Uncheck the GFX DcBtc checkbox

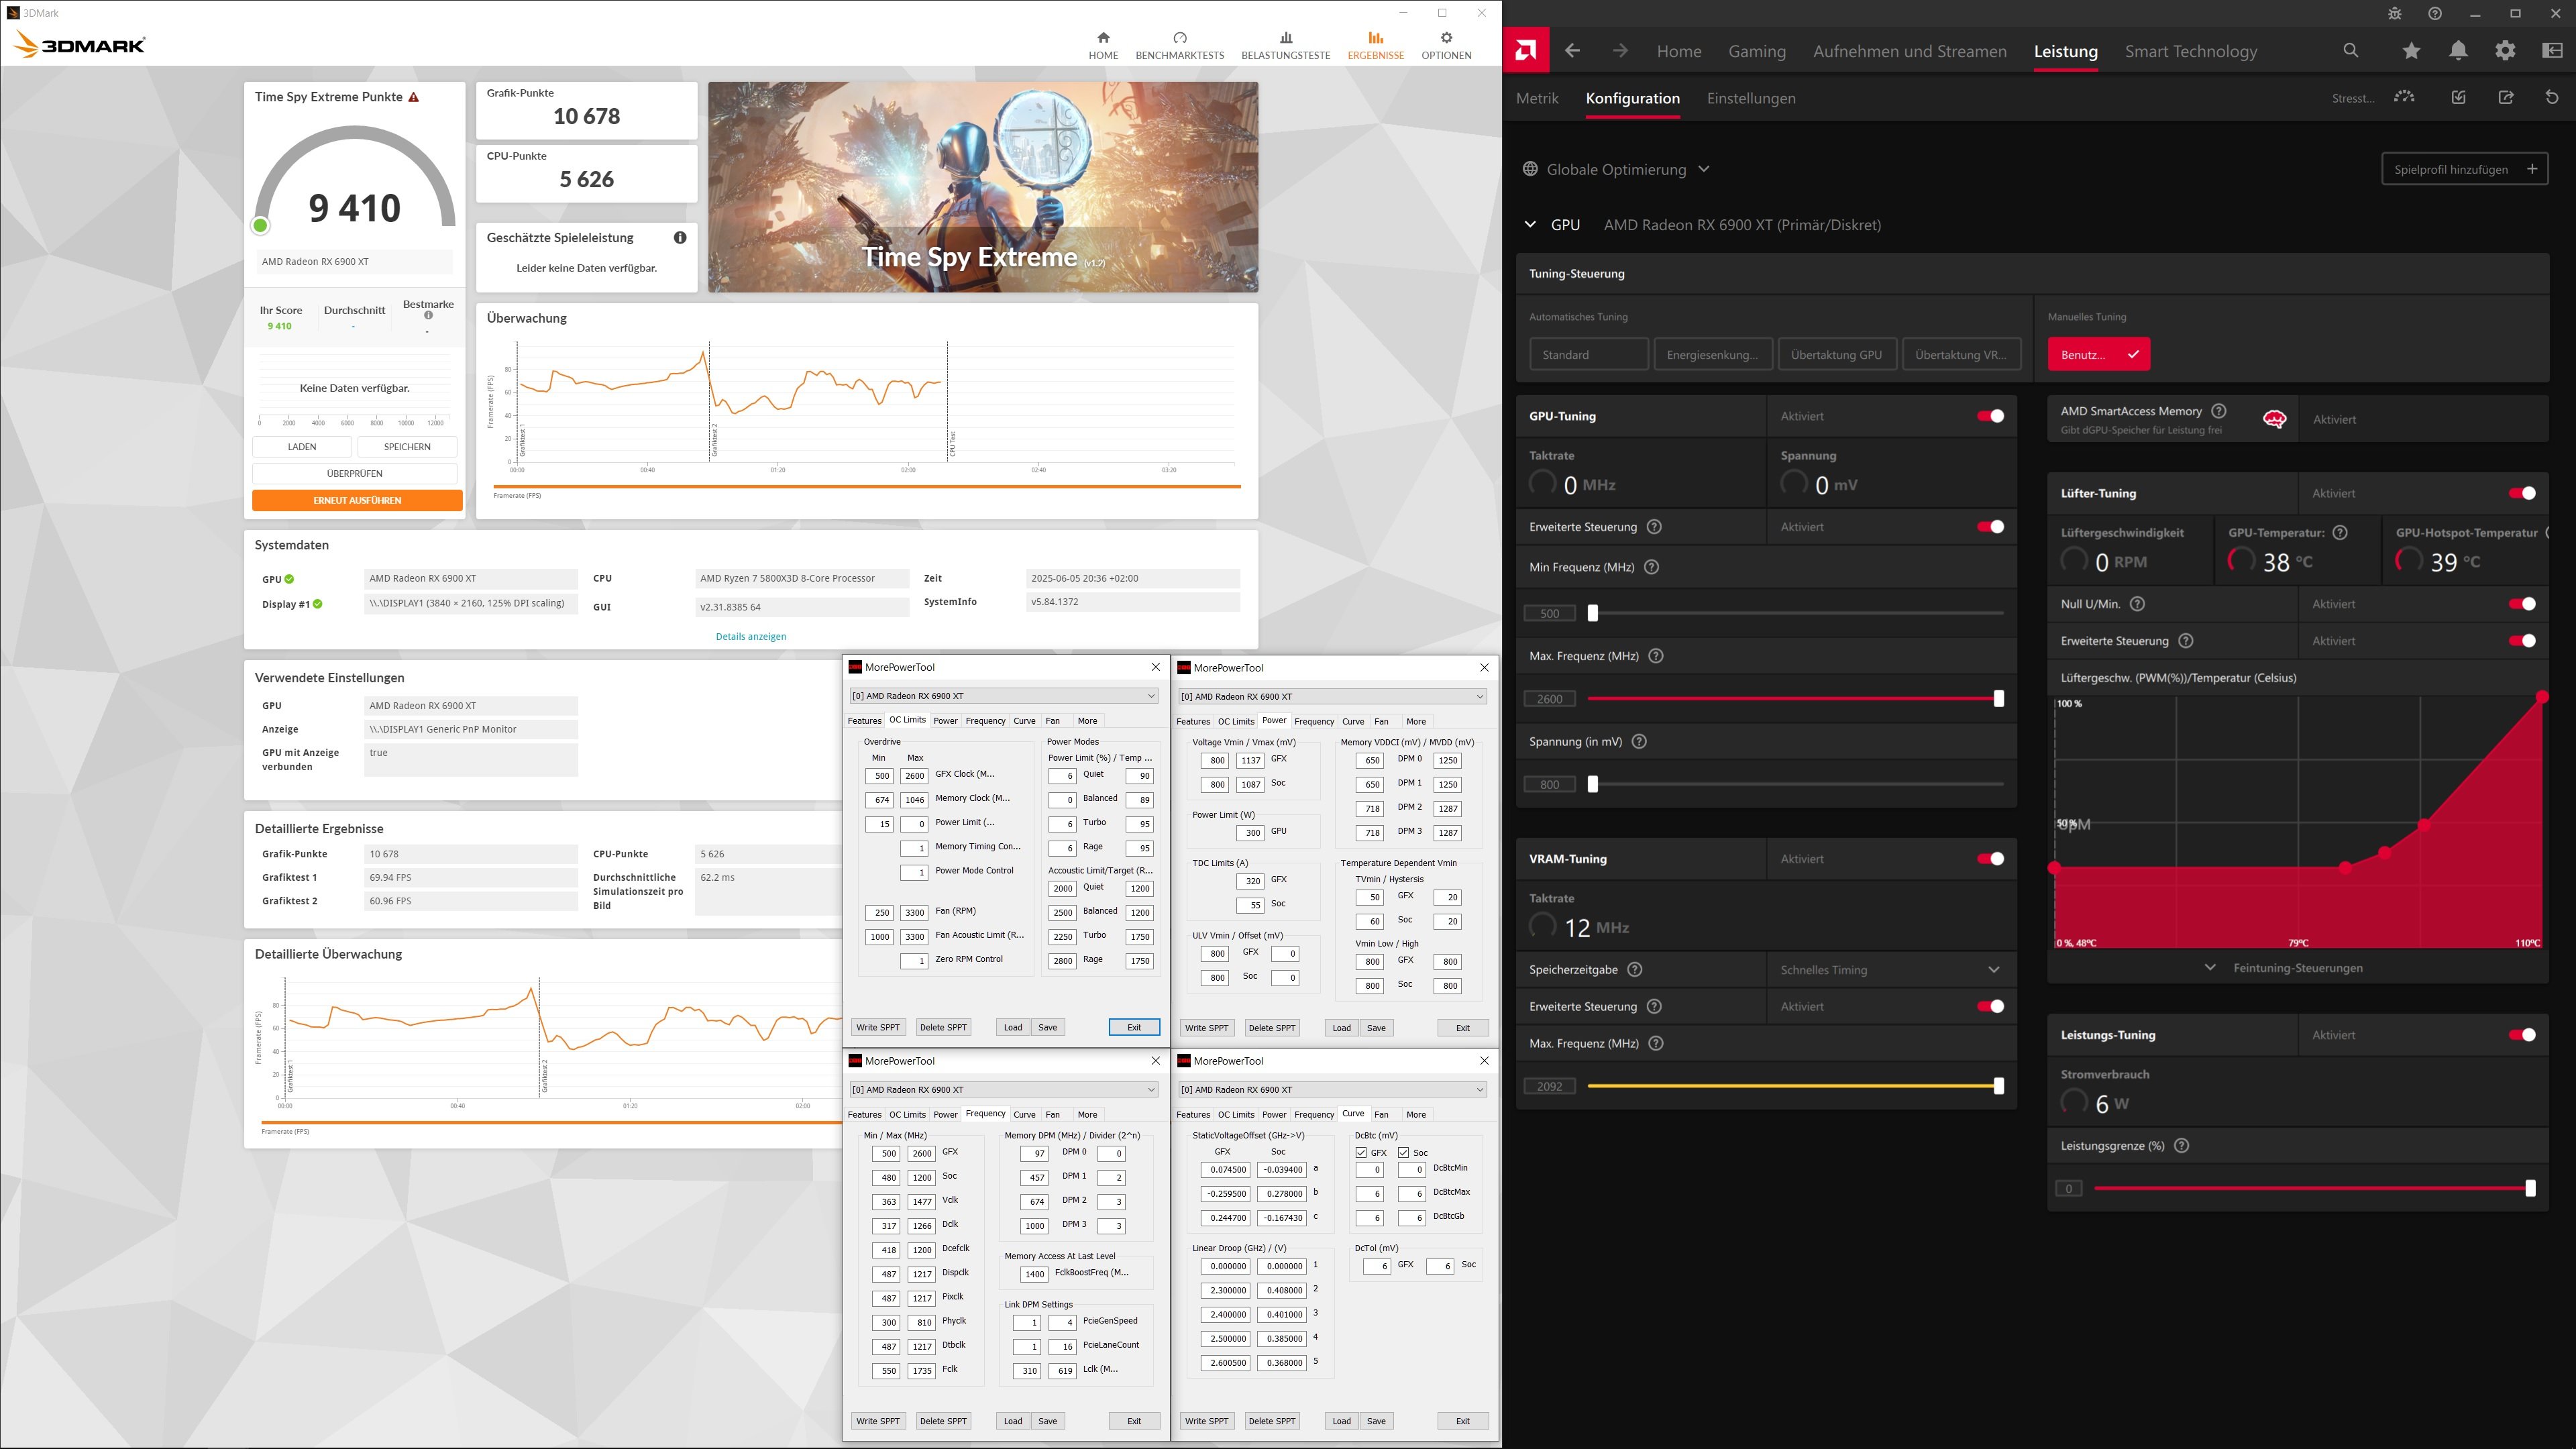pos(1361,1153)
